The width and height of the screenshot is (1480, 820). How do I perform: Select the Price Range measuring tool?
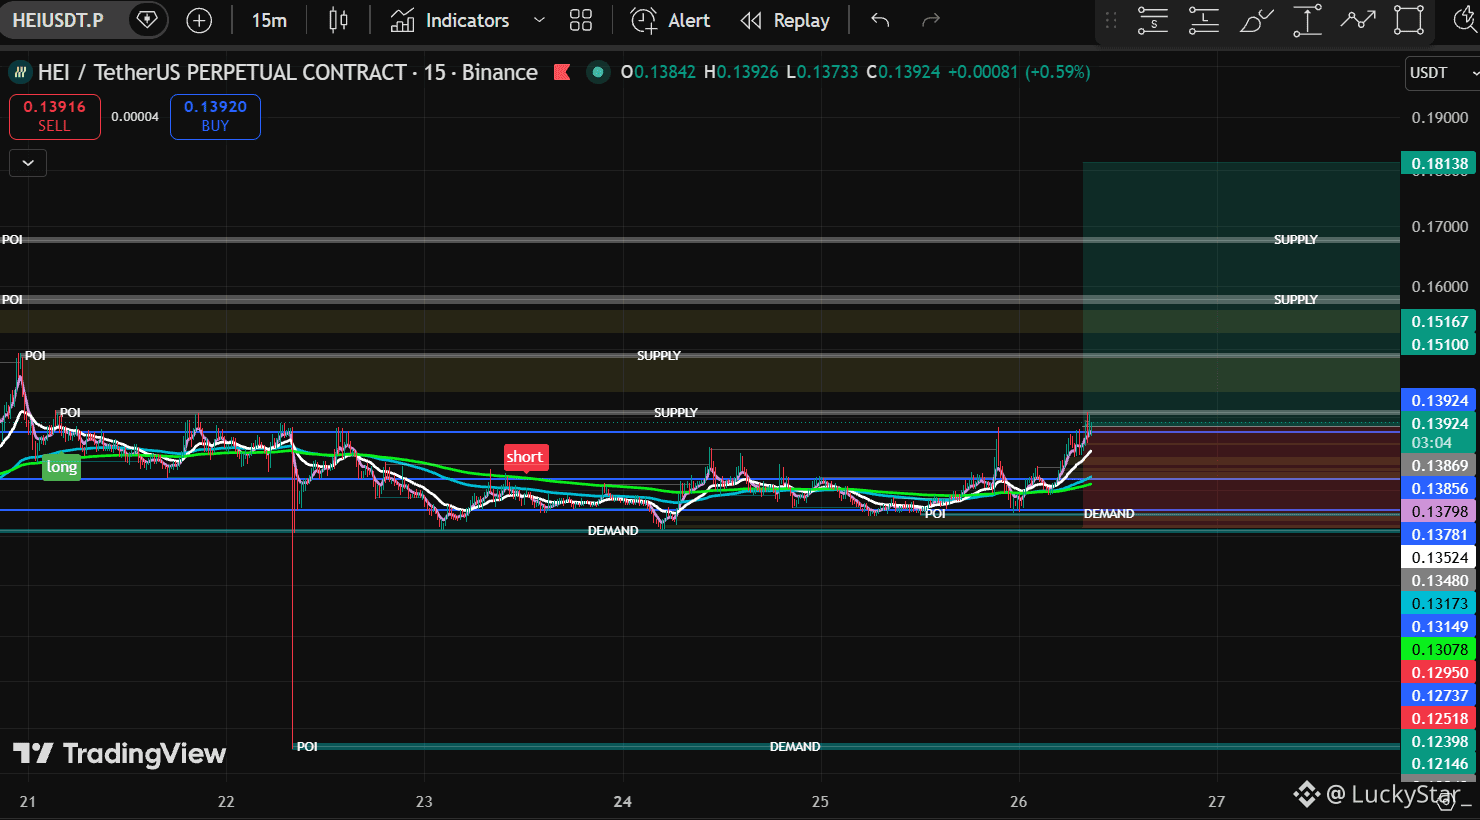click(1307, 20)
